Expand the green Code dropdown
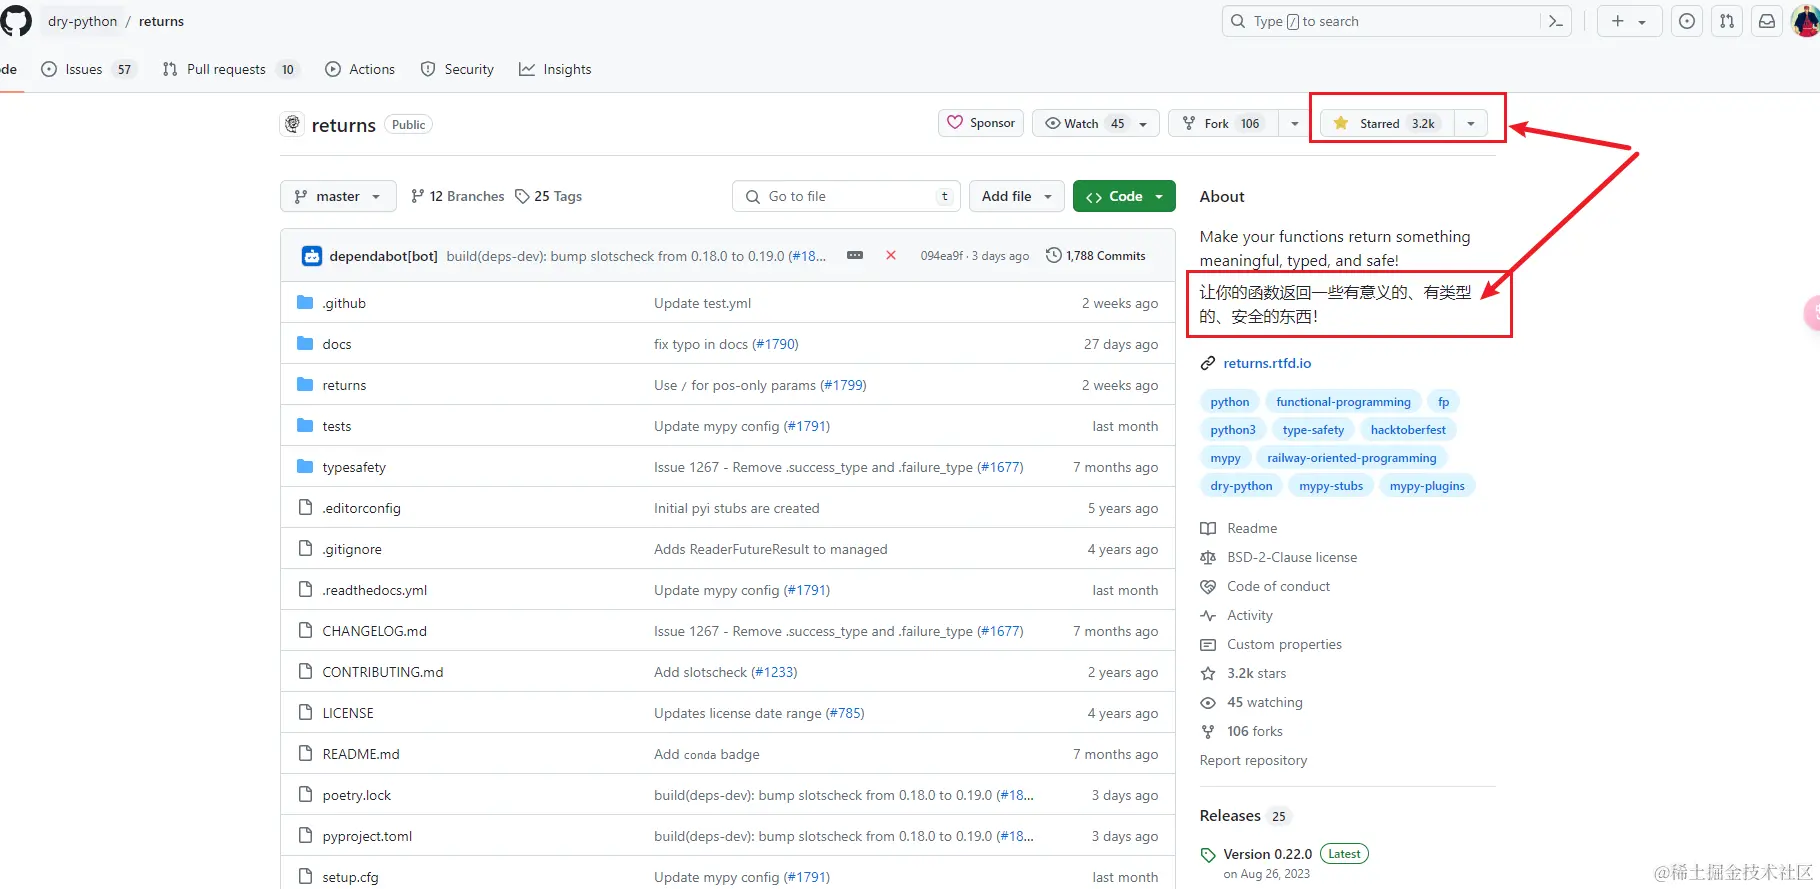Image resolution: width=1820 pixels, height=889 pixels. 1124,196
